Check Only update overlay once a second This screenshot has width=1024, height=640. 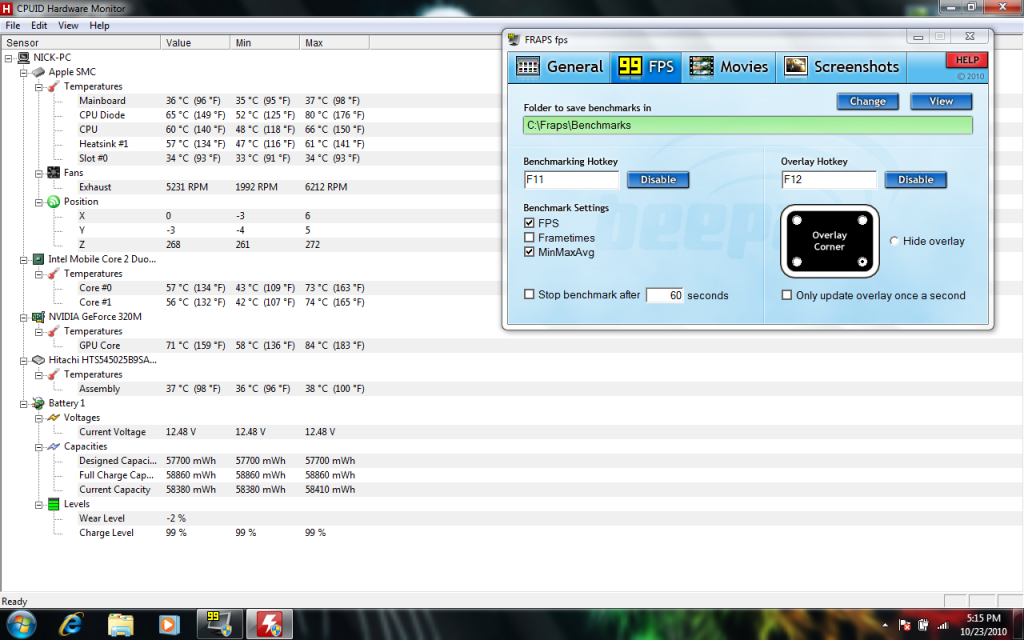click(x=787, y=295)
